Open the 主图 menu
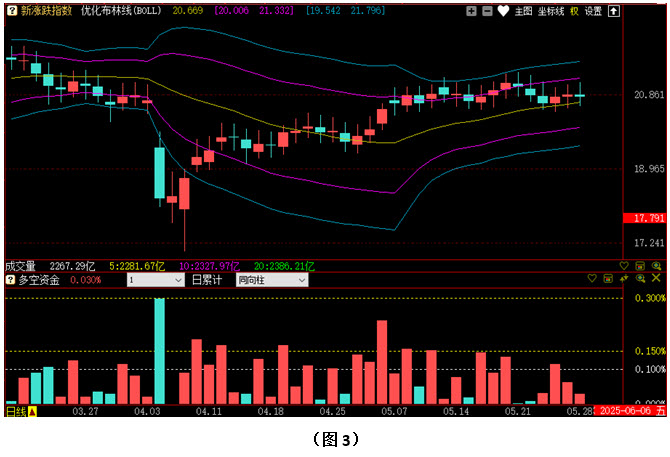This screenshot has height=457, width=670. pos(523,11)
